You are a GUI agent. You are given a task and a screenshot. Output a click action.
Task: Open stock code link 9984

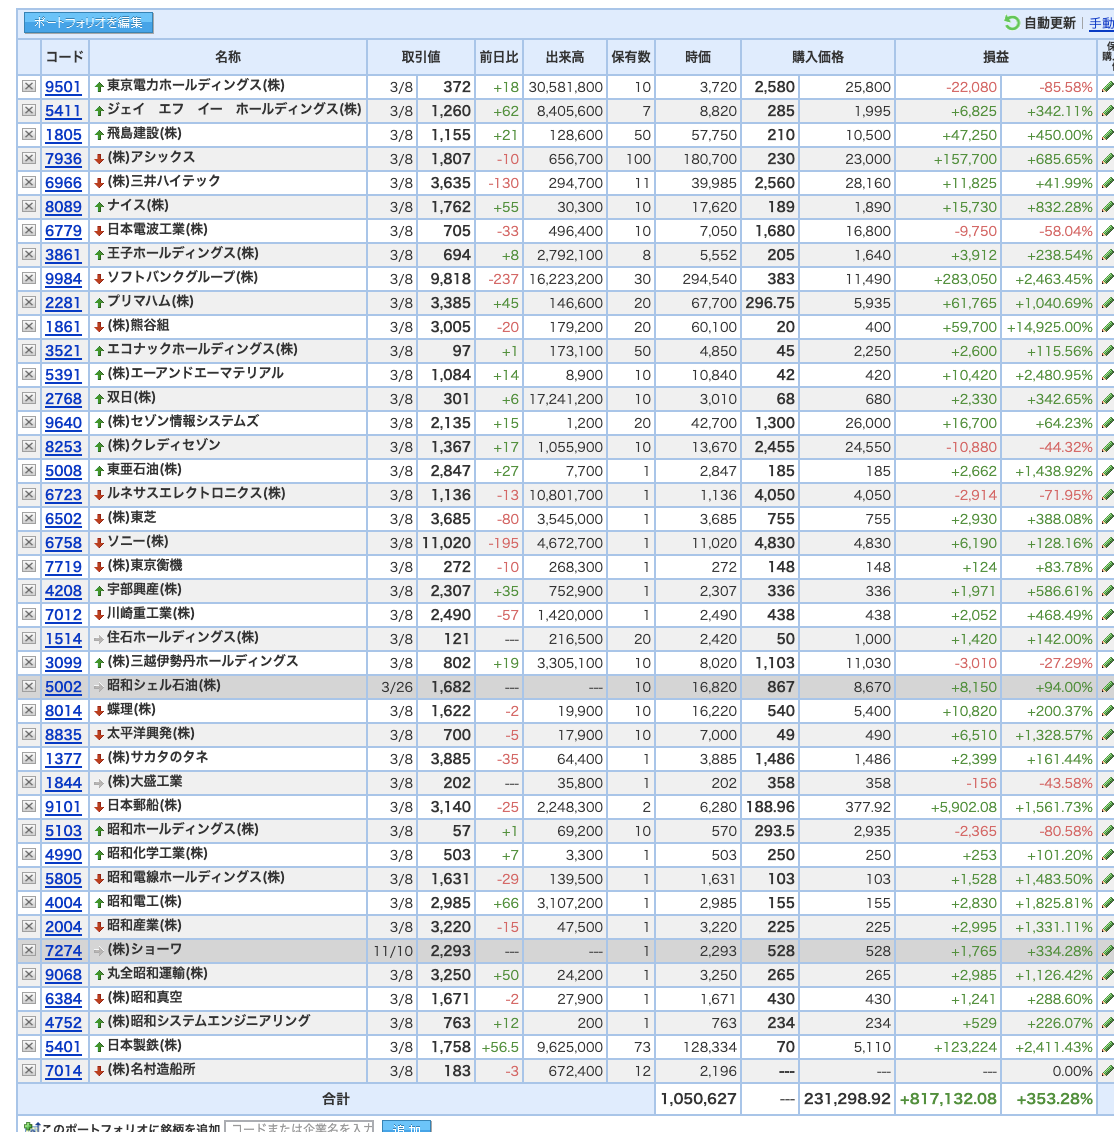coord(63,279)
